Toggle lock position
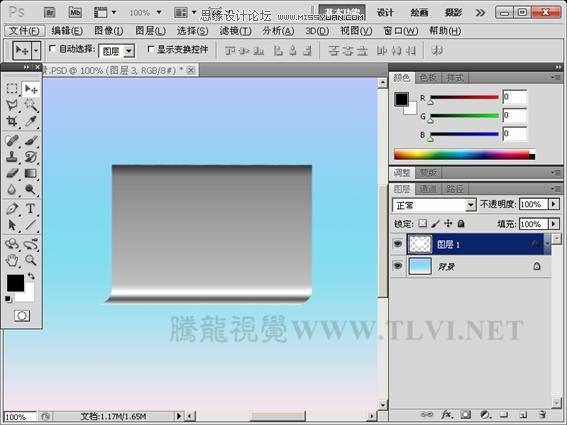The height and width of the screenshot is (425, 567). click(x=448, y=224)
